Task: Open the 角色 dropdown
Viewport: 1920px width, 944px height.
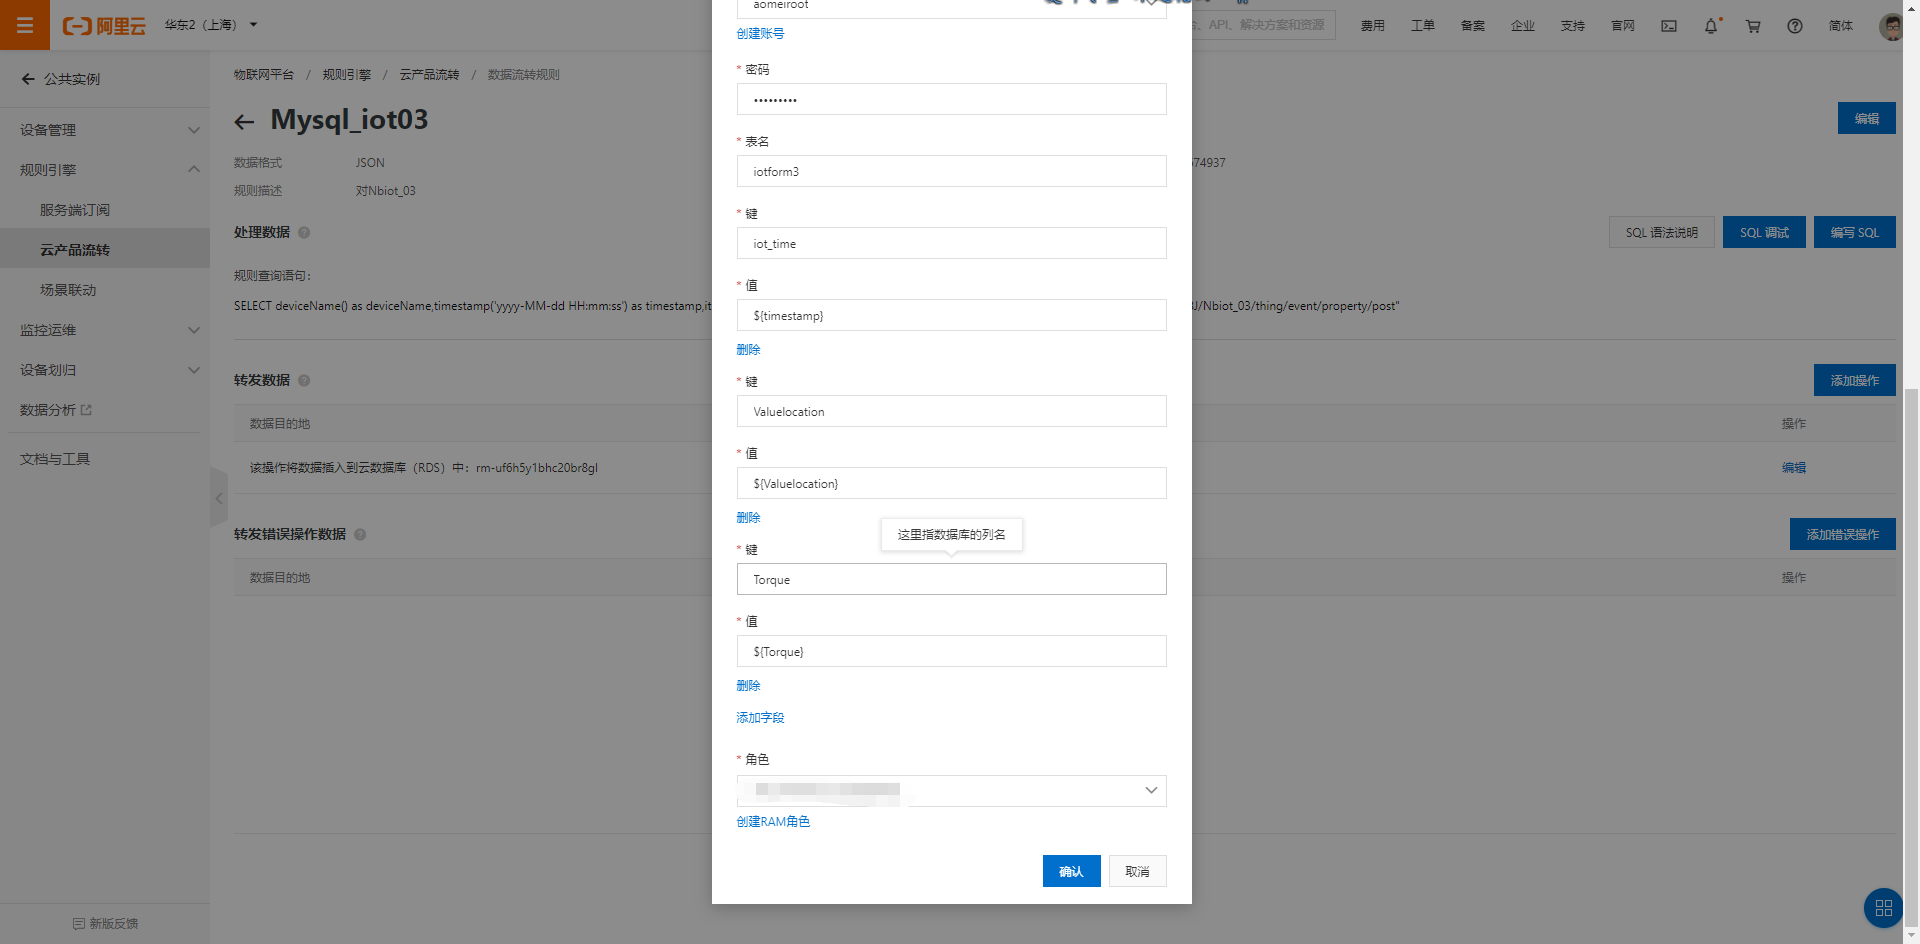Action: click(951, 791)
